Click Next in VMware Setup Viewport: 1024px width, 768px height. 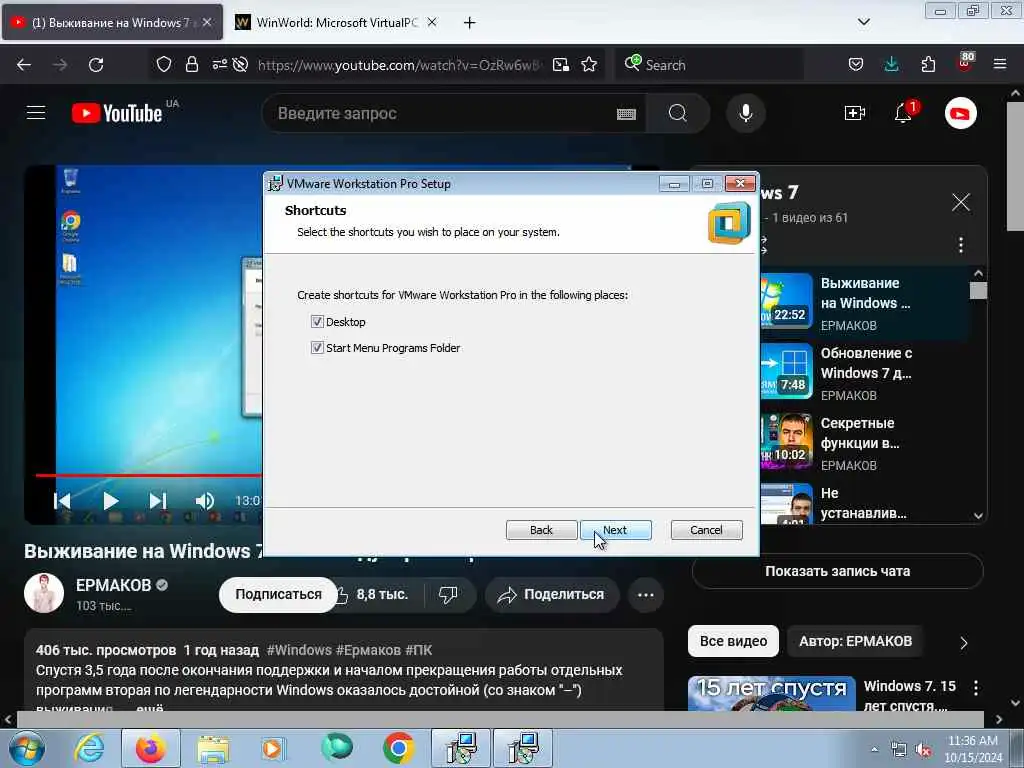[615, 530]
